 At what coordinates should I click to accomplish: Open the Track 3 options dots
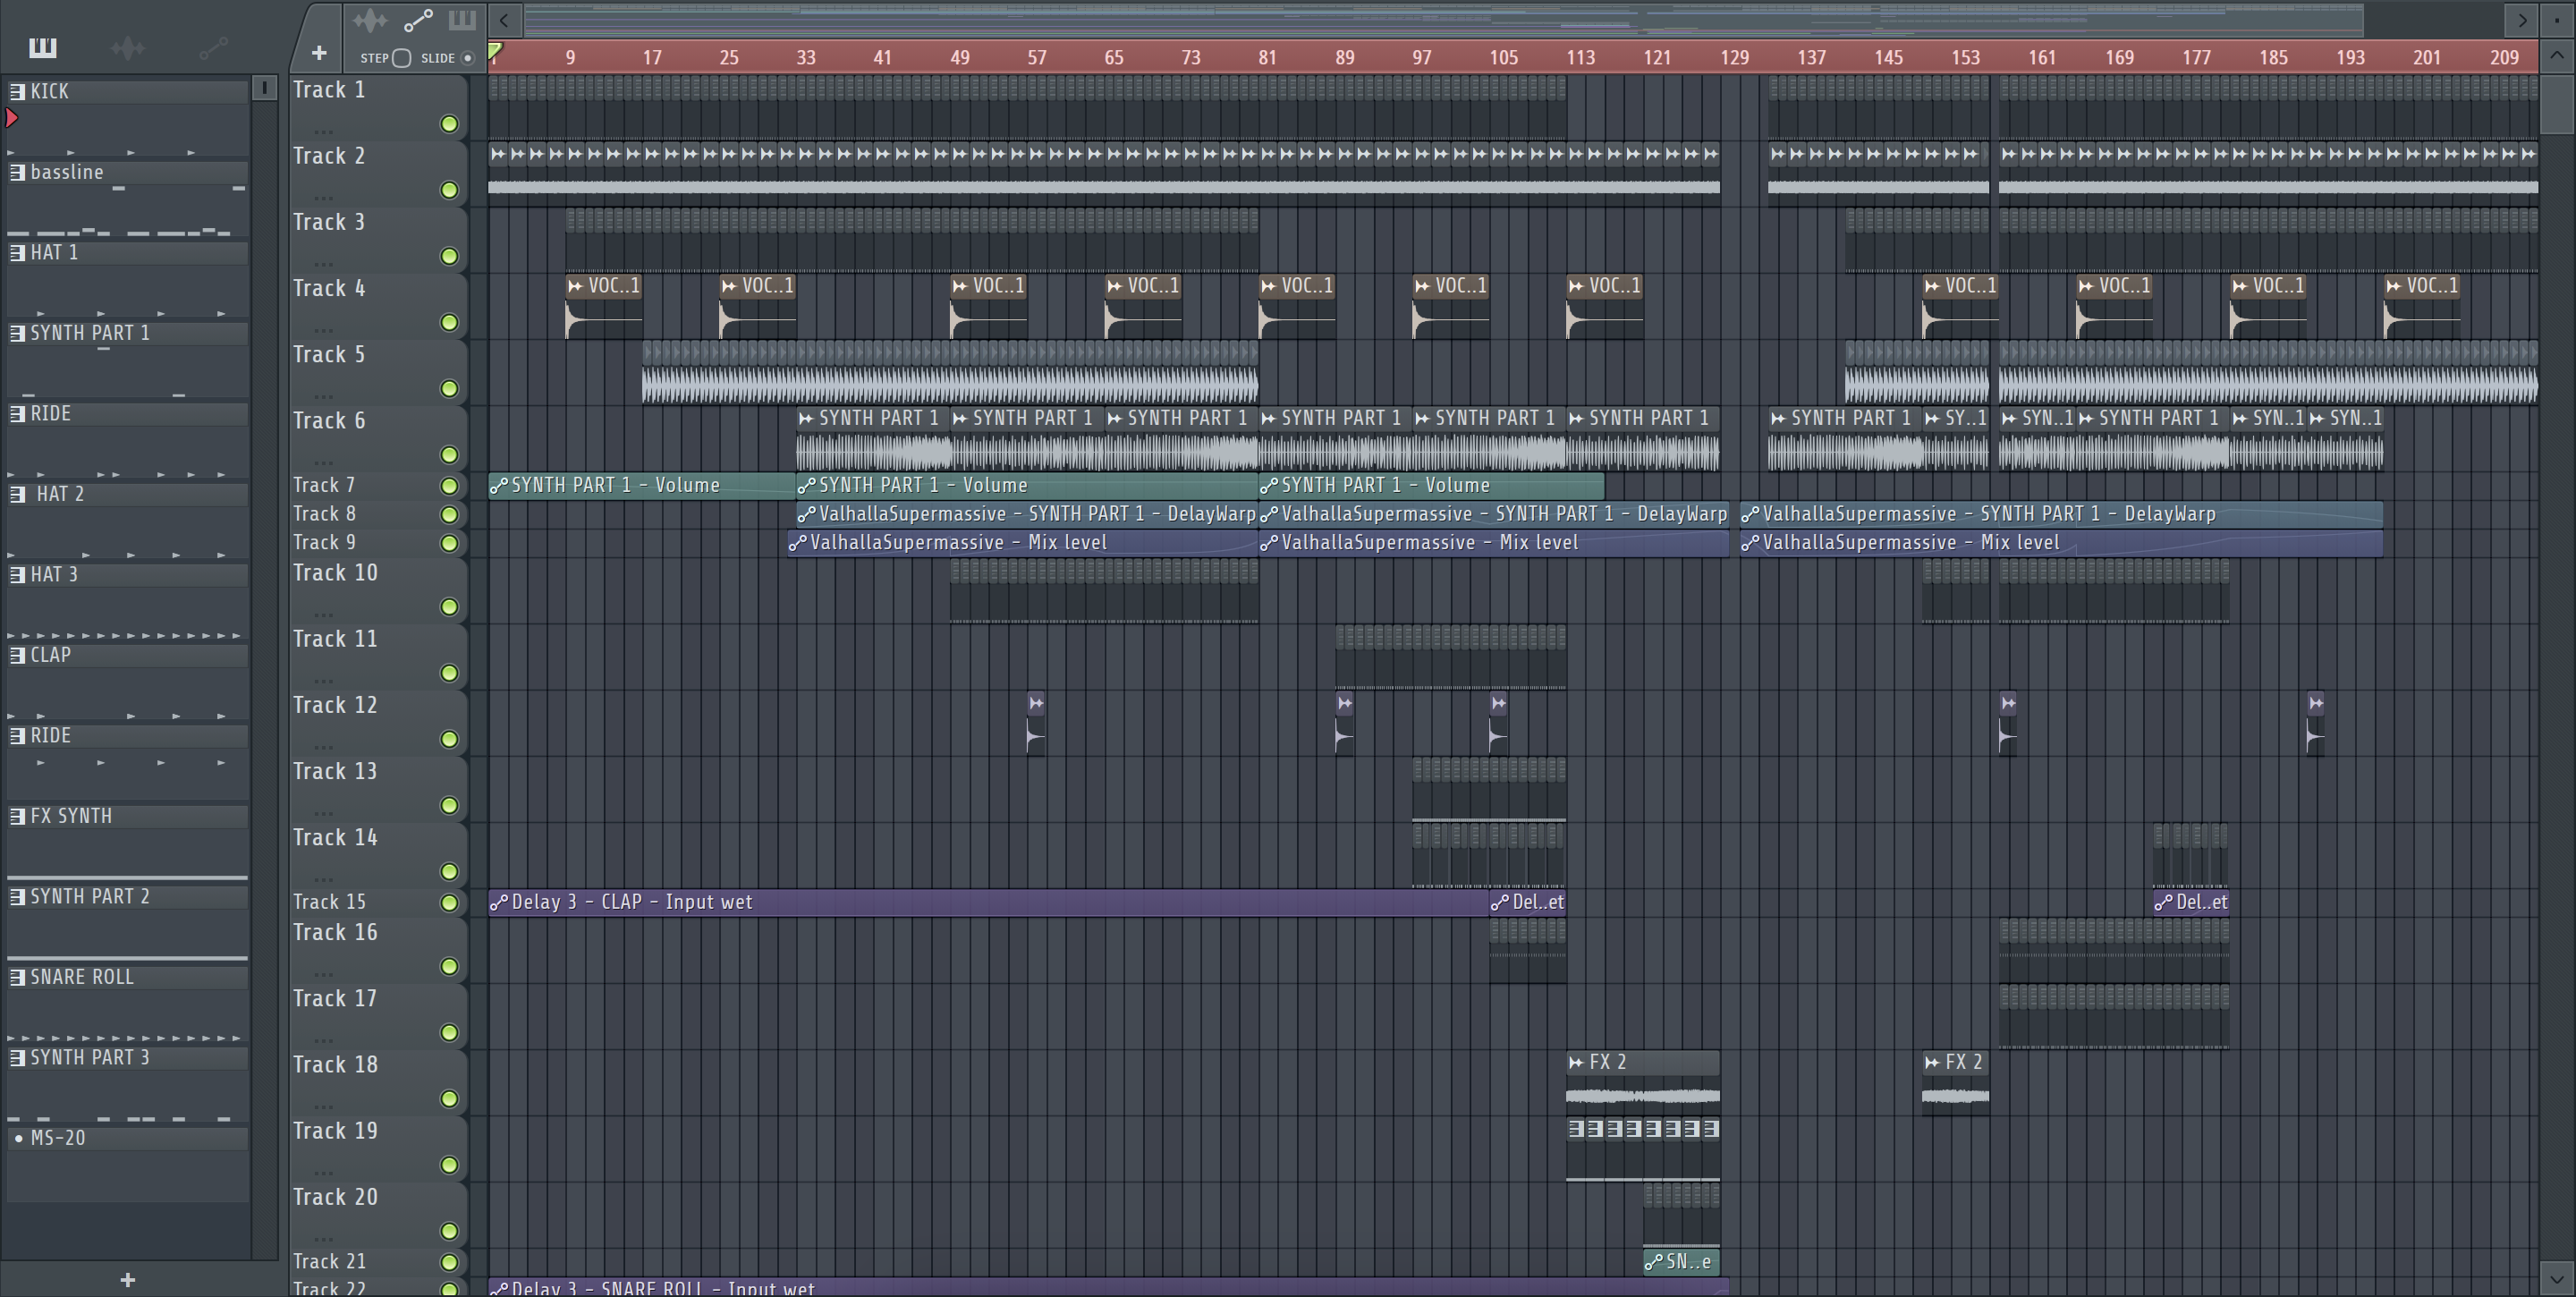tap(322, 263)
